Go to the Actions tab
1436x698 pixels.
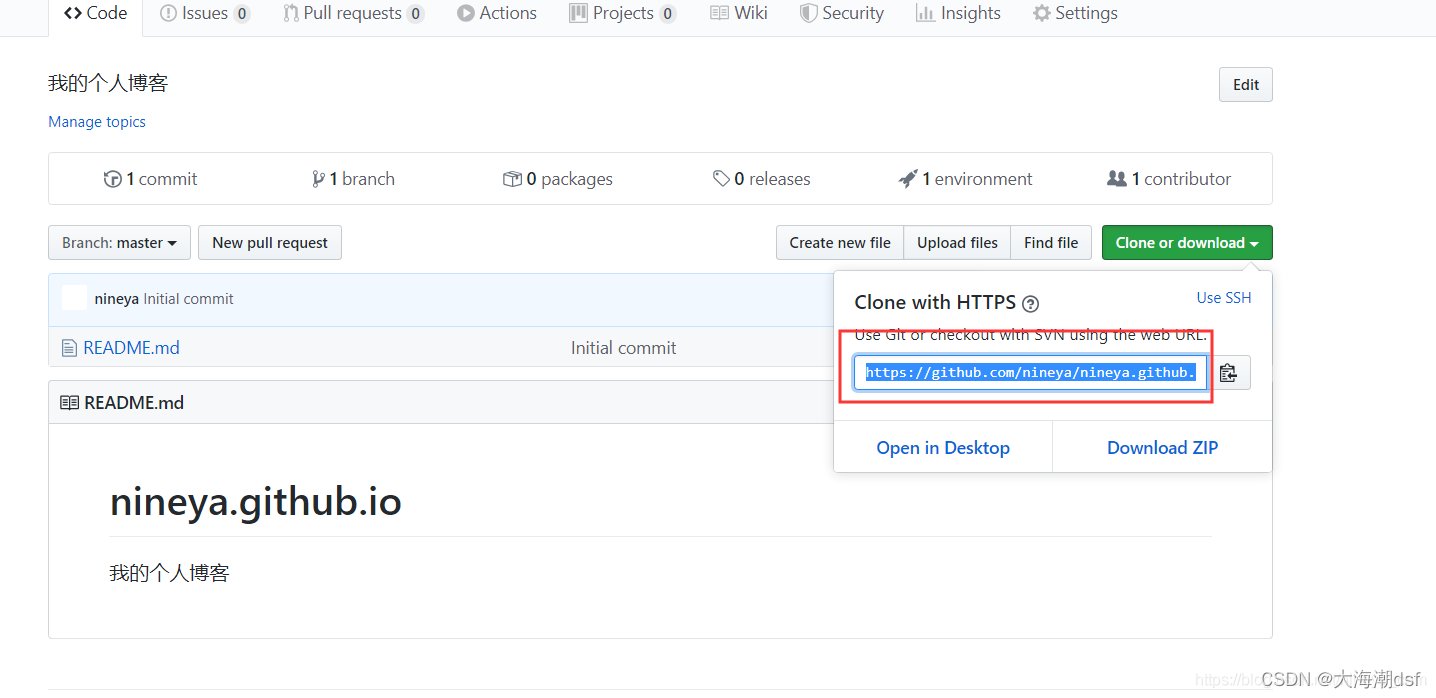click(x=497, y=13)
